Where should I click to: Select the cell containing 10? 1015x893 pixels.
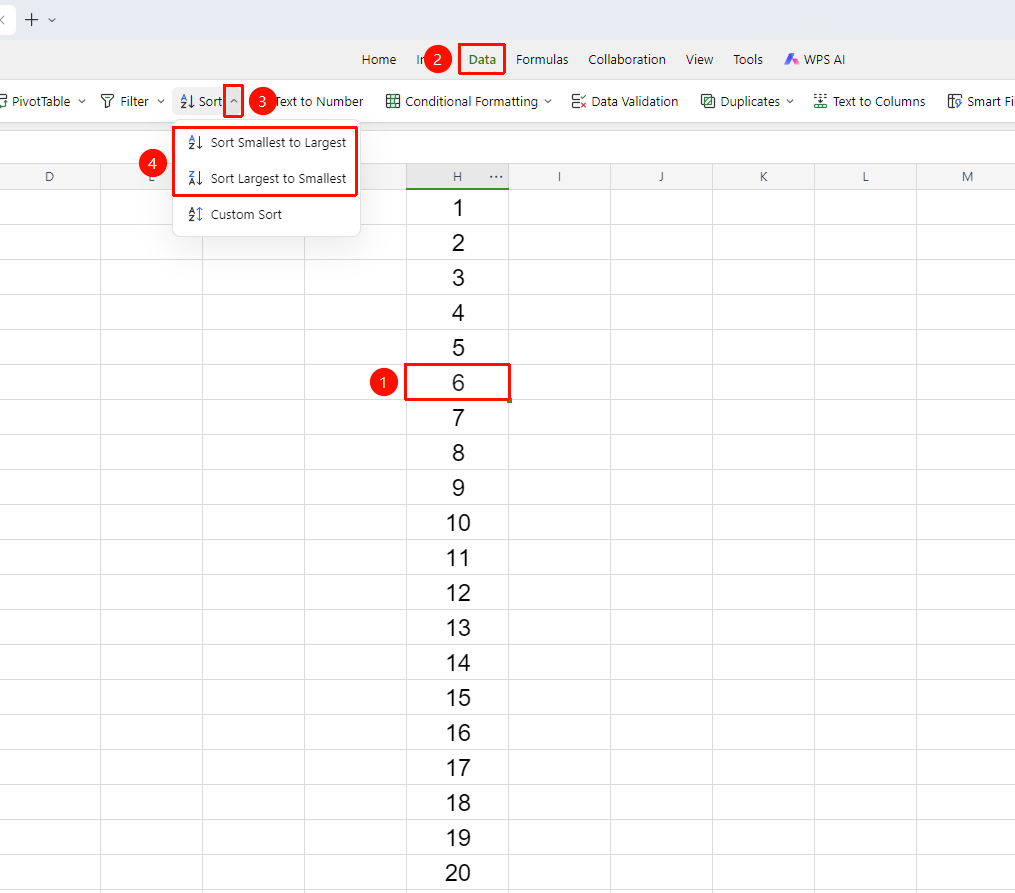coord(458,522)
